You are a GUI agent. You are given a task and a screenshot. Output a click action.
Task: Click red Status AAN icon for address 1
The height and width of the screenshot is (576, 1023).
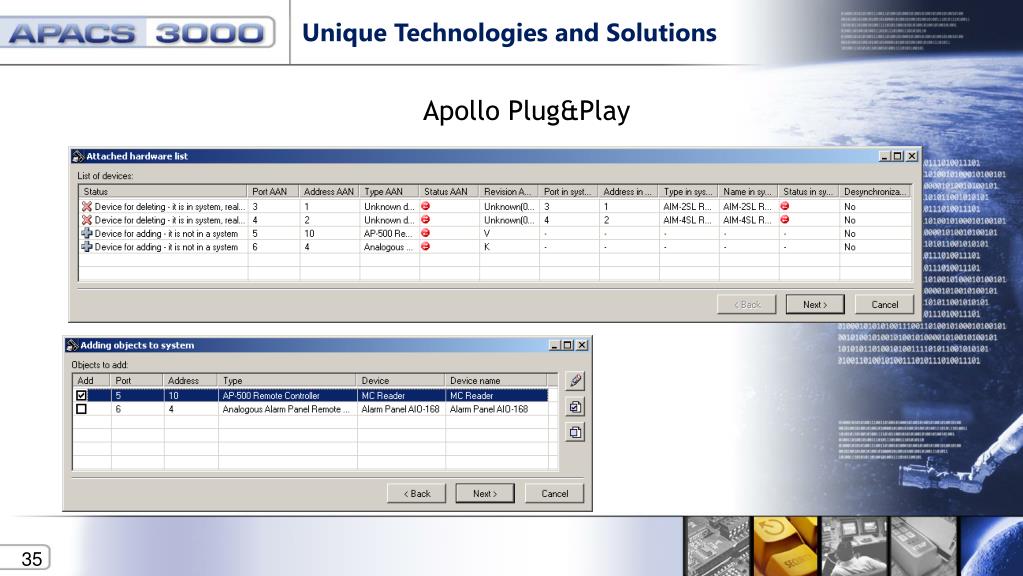pyautogui.click(x=425, y=206)
